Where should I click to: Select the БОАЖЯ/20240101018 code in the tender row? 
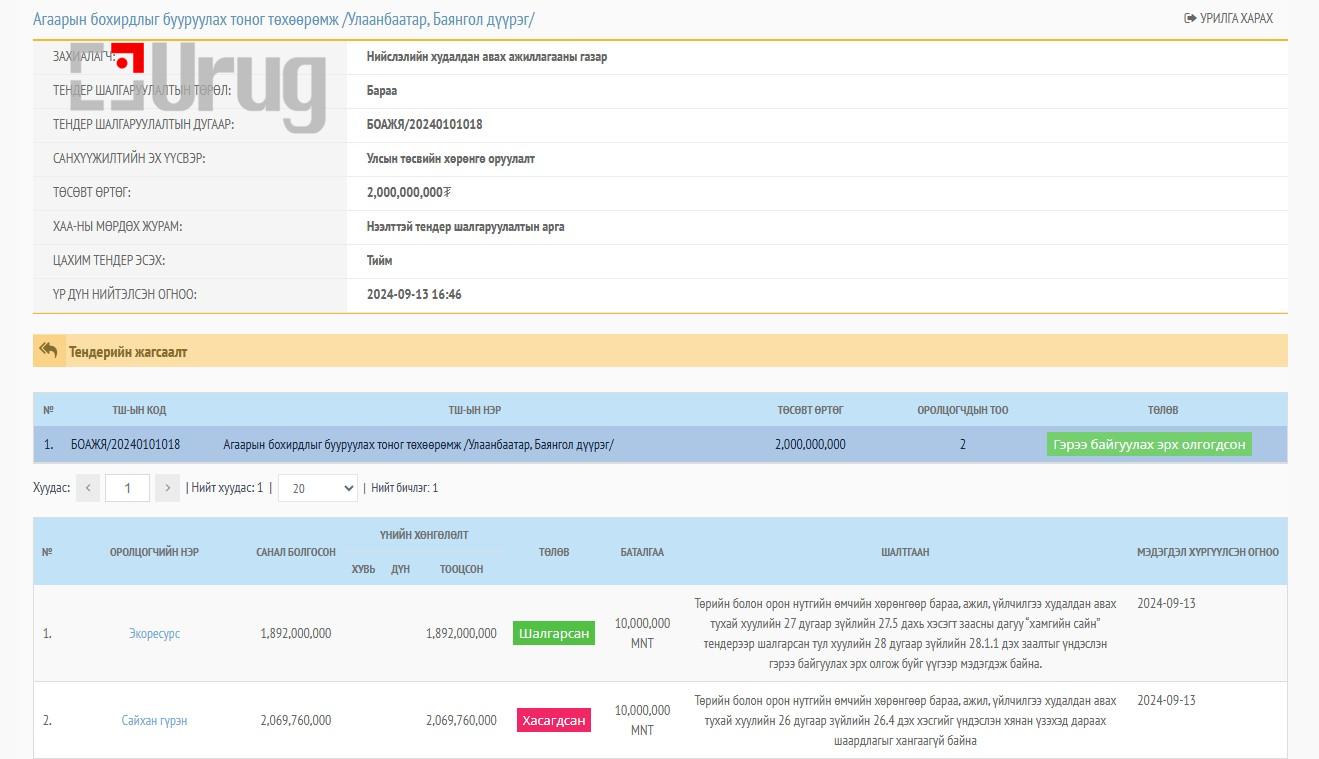click(125, 444)
